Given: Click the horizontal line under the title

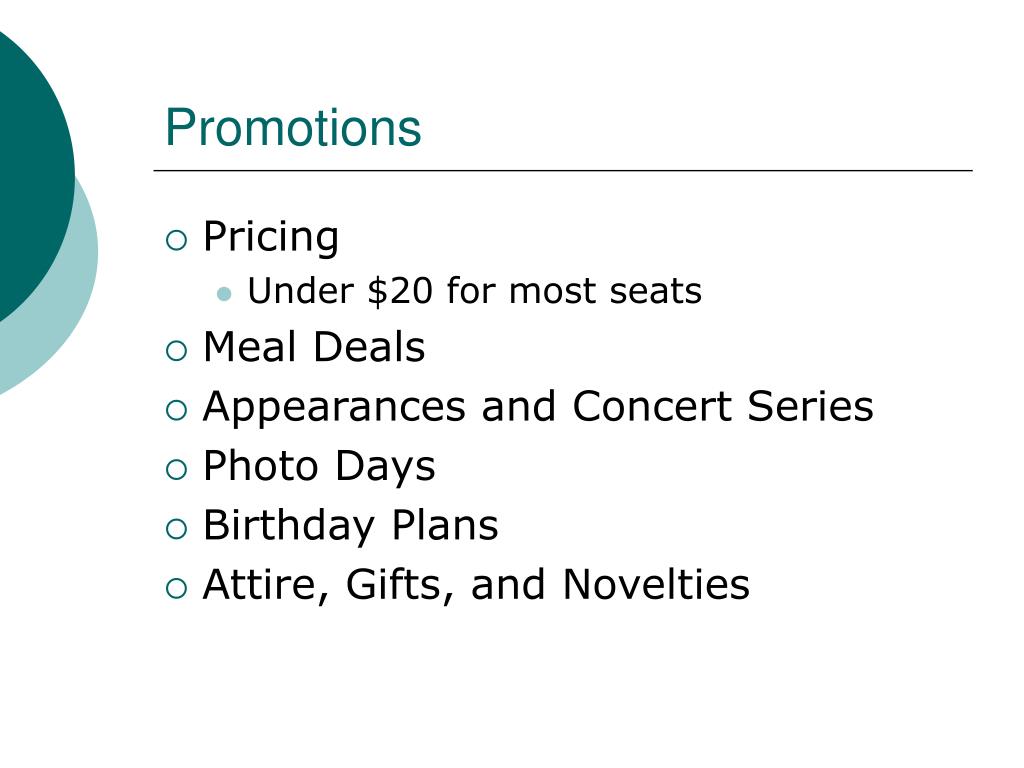Looking at the screenshot, I should pos(563,170).
